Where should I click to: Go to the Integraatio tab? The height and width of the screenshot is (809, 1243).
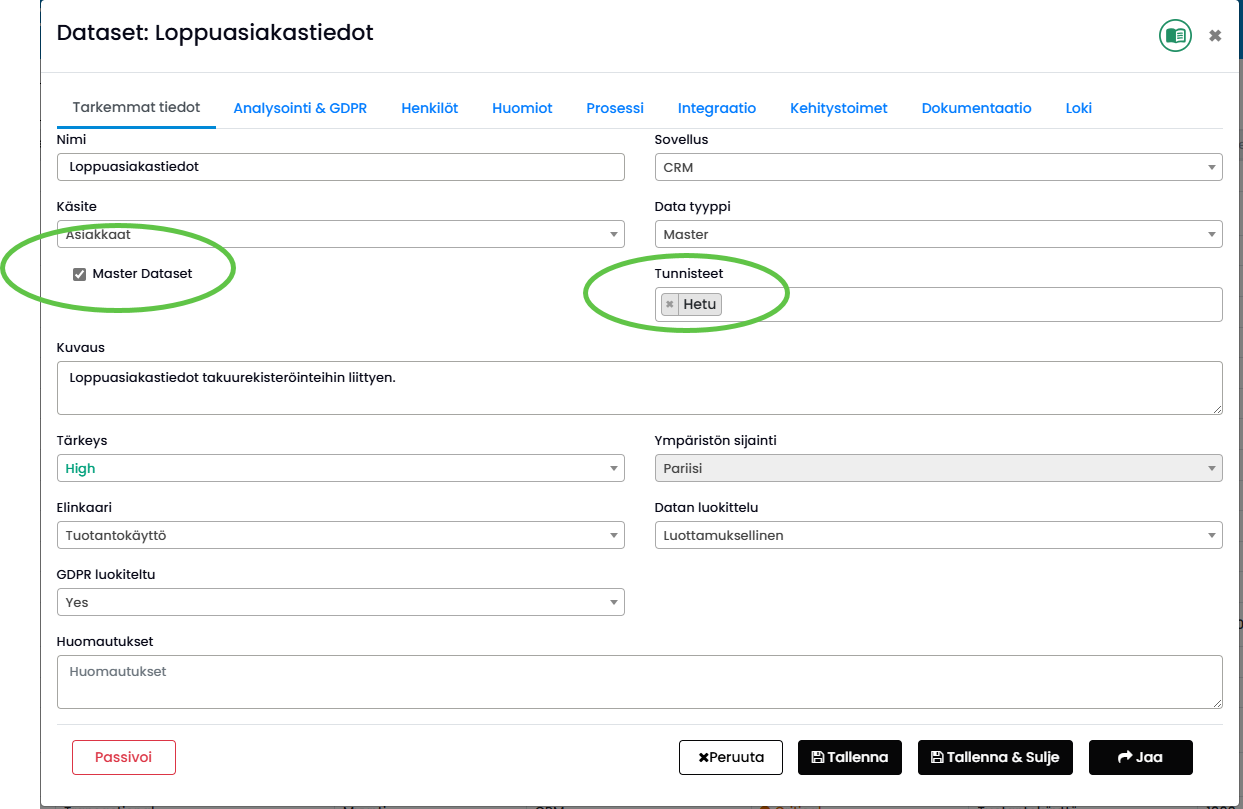[717, 108]
